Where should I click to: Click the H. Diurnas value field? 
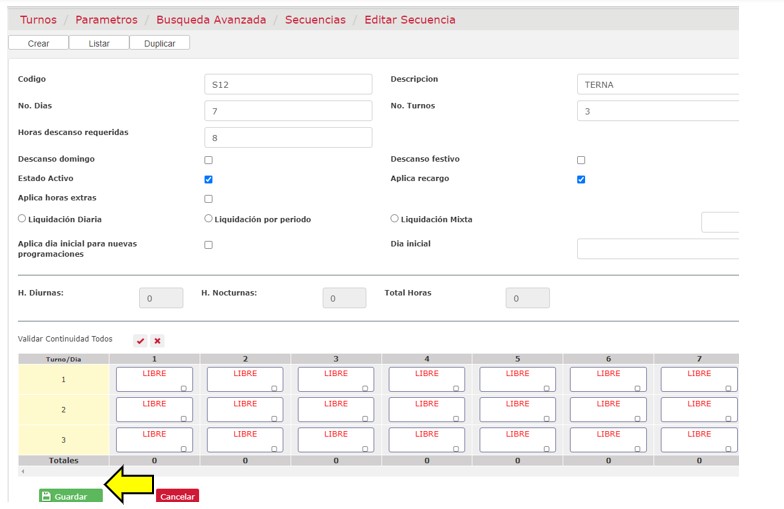coord(161,298)
